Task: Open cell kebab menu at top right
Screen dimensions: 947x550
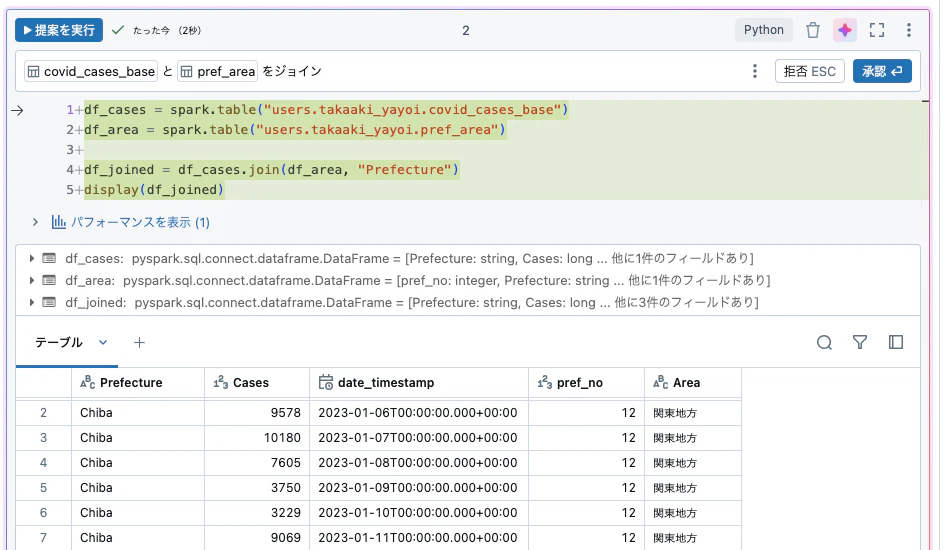Action: pyautogui.click(x=908, y=30)
